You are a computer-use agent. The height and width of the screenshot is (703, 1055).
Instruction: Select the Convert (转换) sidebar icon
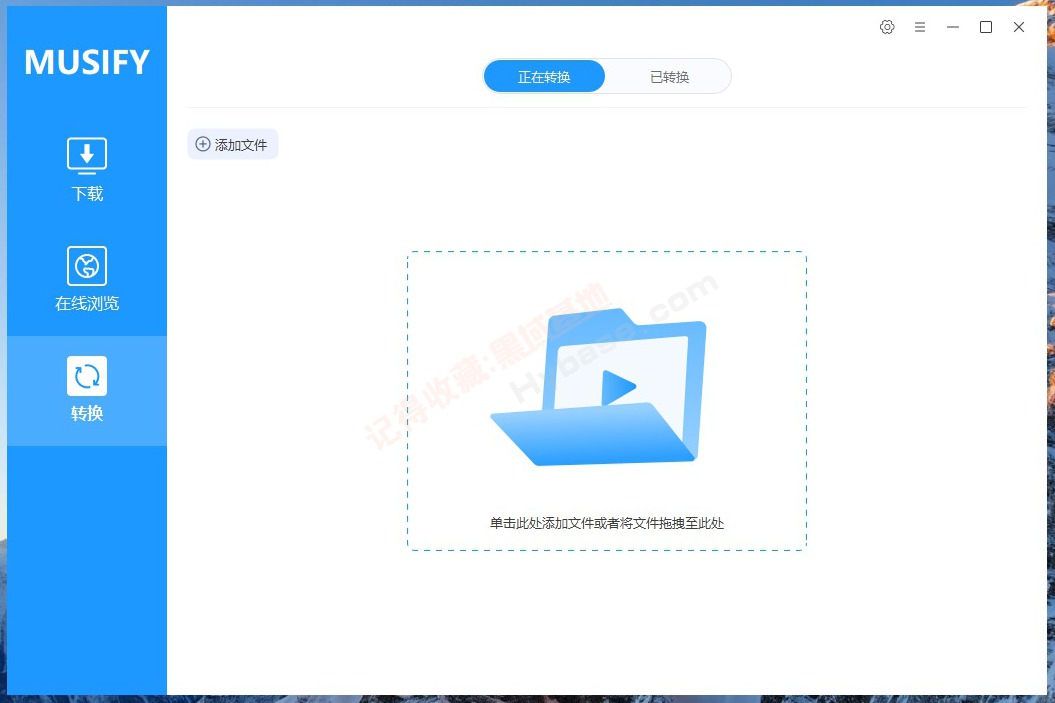pos(86,375)
